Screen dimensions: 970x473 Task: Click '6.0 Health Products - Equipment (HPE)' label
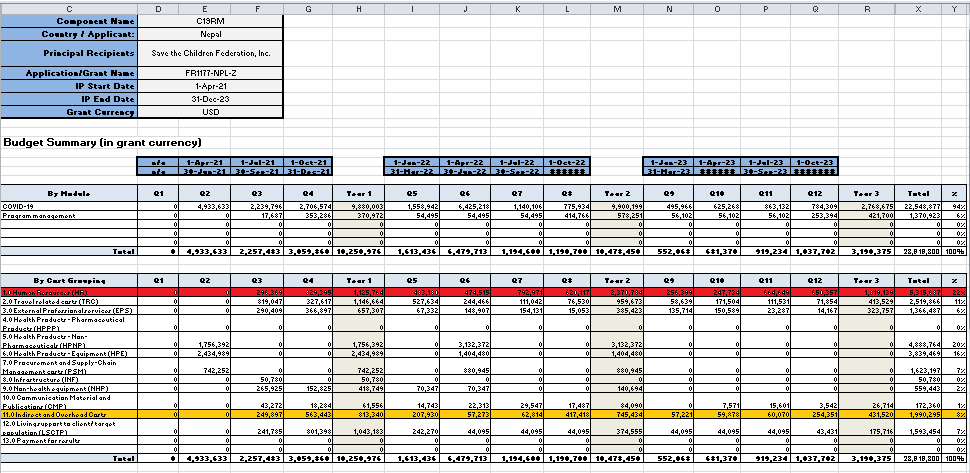coord(68,352)
